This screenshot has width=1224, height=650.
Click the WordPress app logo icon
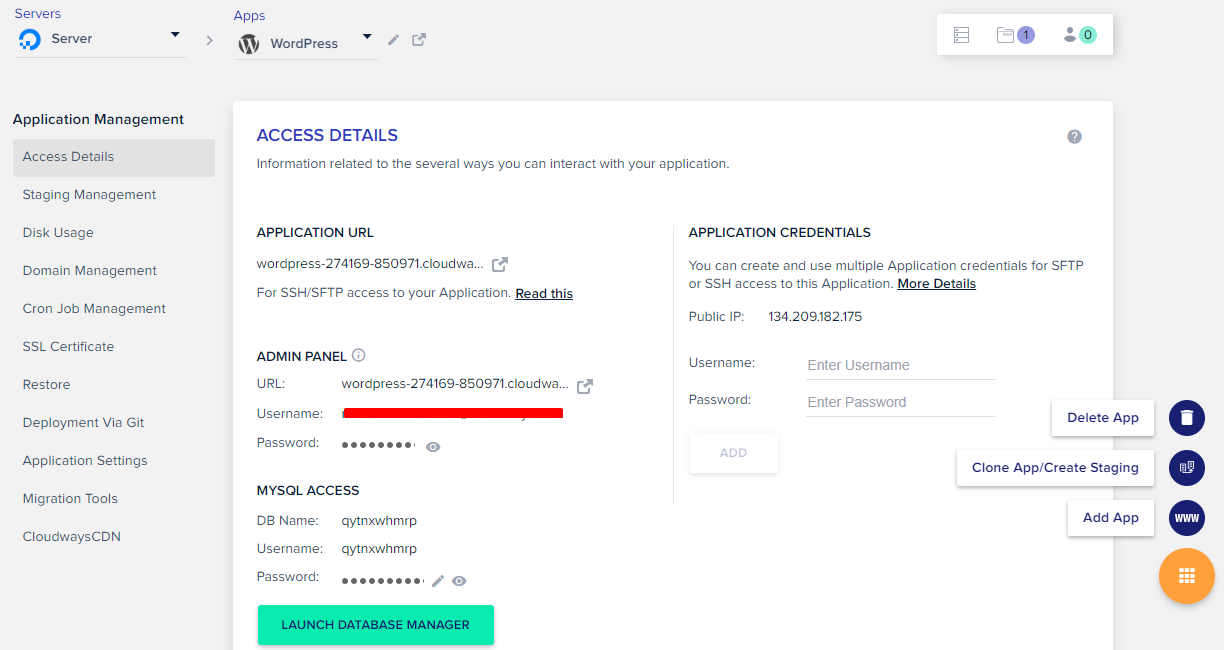point(250,44)
